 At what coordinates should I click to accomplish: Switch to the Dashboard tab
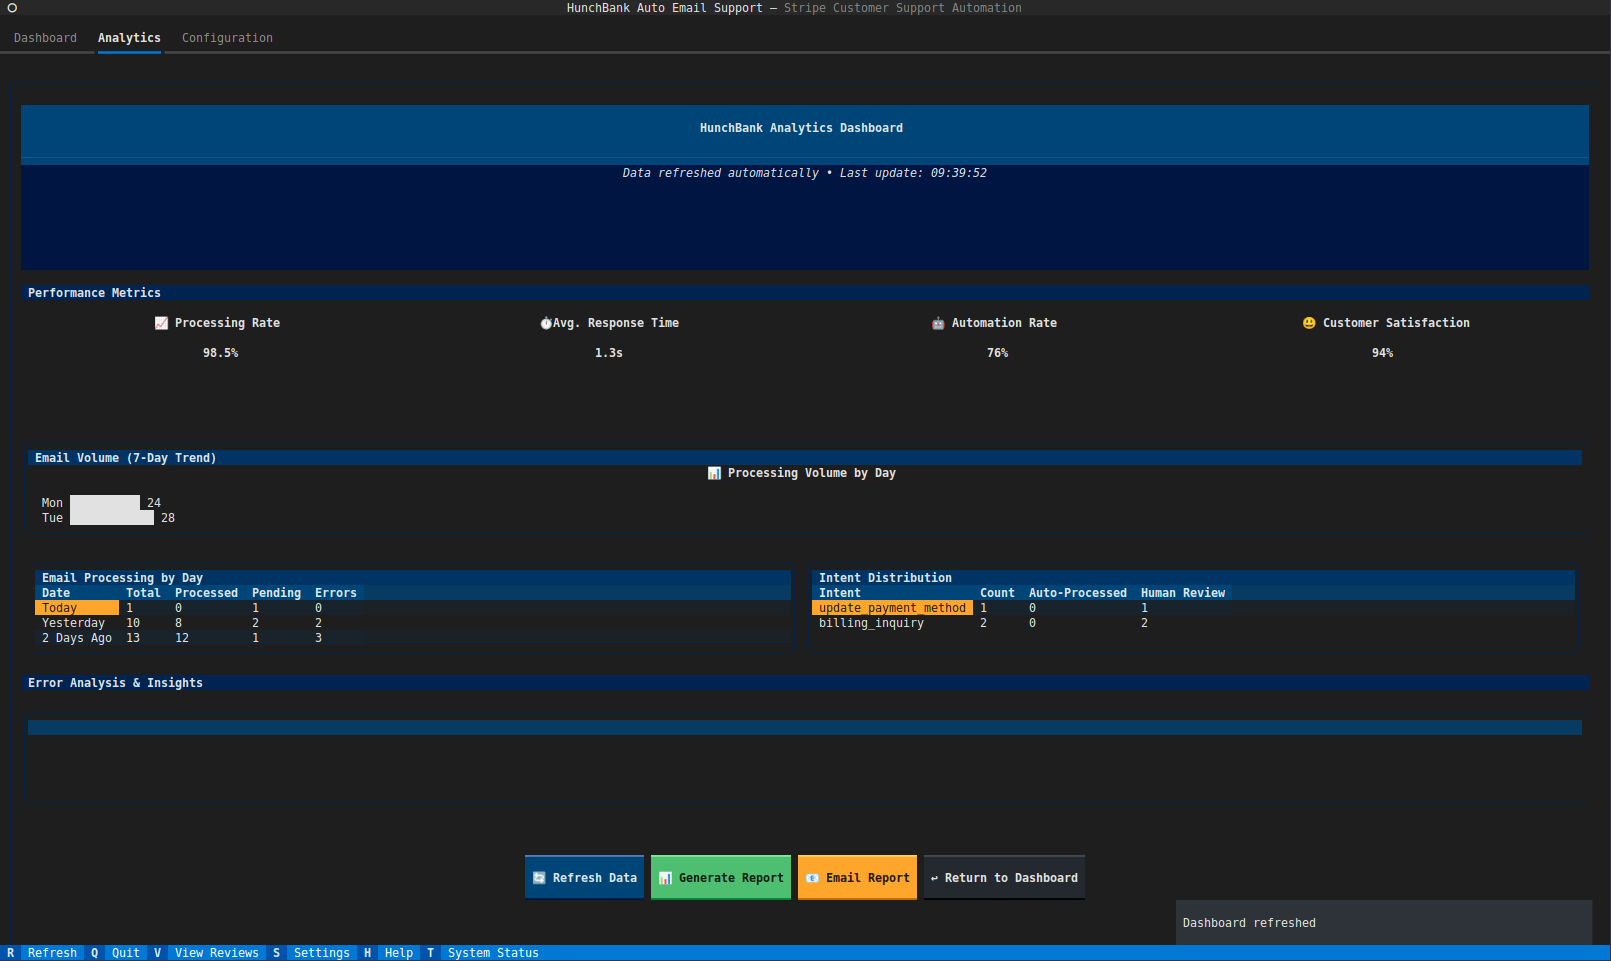tap(45, 38)
